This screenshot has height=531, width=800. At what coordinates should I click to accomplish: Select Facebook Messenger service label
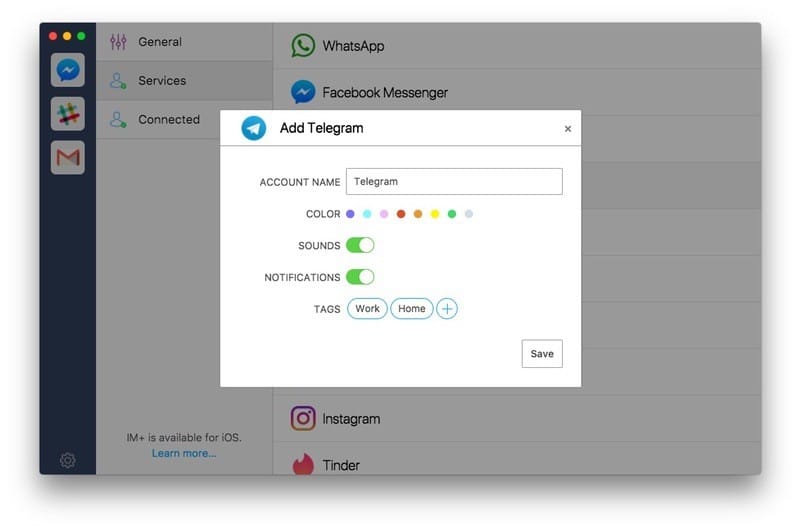point(385,92)
